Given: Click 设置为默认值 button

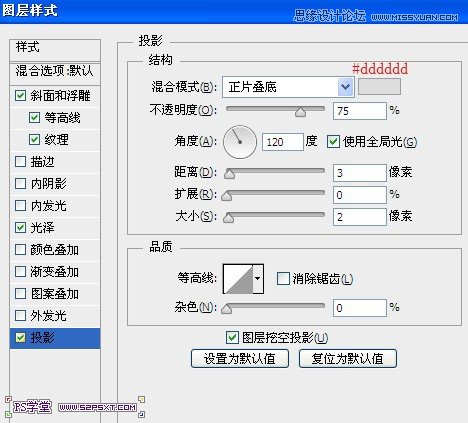Looking at the screenshot, I should click(x=240, y=359).
